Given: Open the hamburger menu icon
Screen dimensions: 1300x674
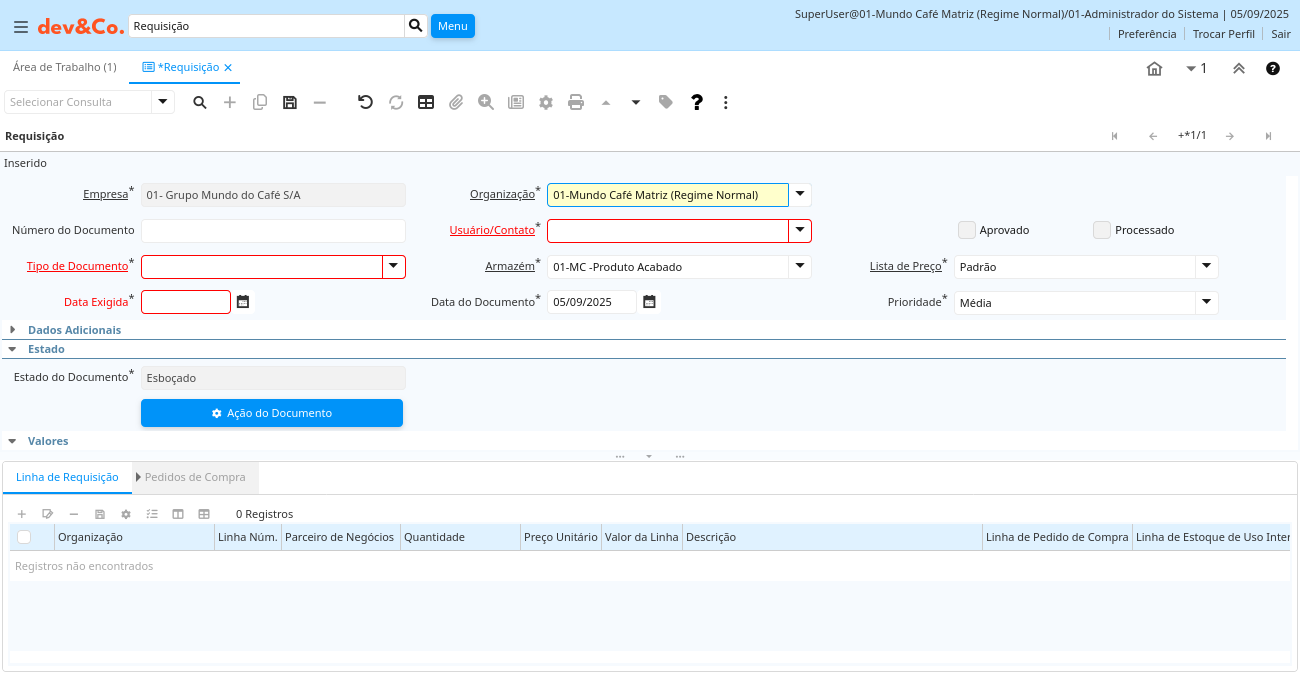Looking at the screenshot, I should (21, 26).
